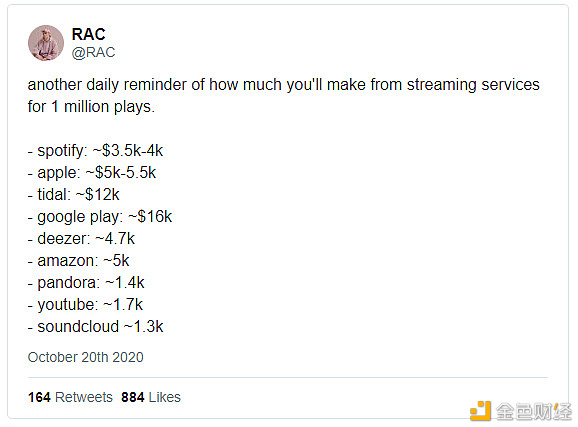View the 164 Retweets list

[x=70, y=397]
